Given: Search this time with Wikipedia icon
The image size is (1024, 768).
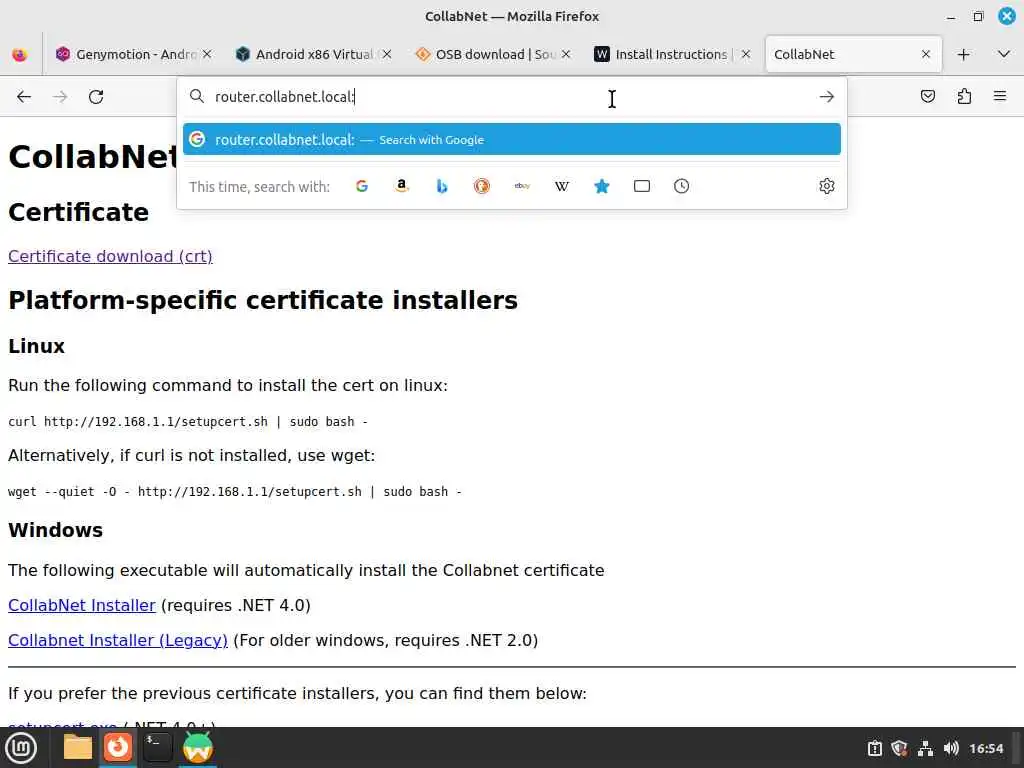Looking at the screenshot, I should click(562, 186).
